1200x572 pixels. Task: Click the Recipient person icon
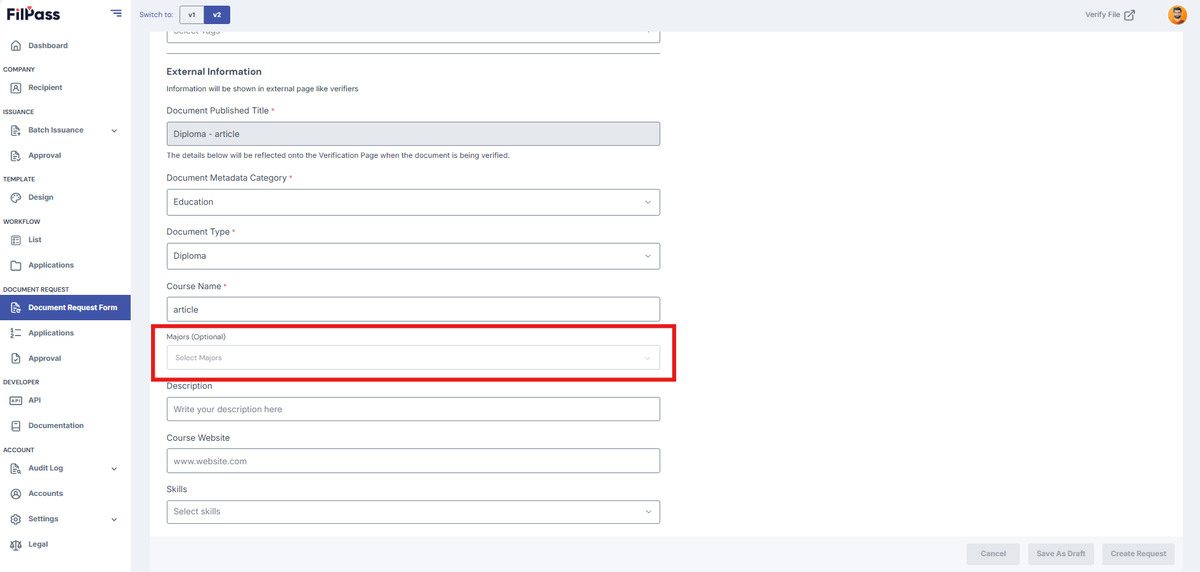pyautogui.click(x=16, y=88)
